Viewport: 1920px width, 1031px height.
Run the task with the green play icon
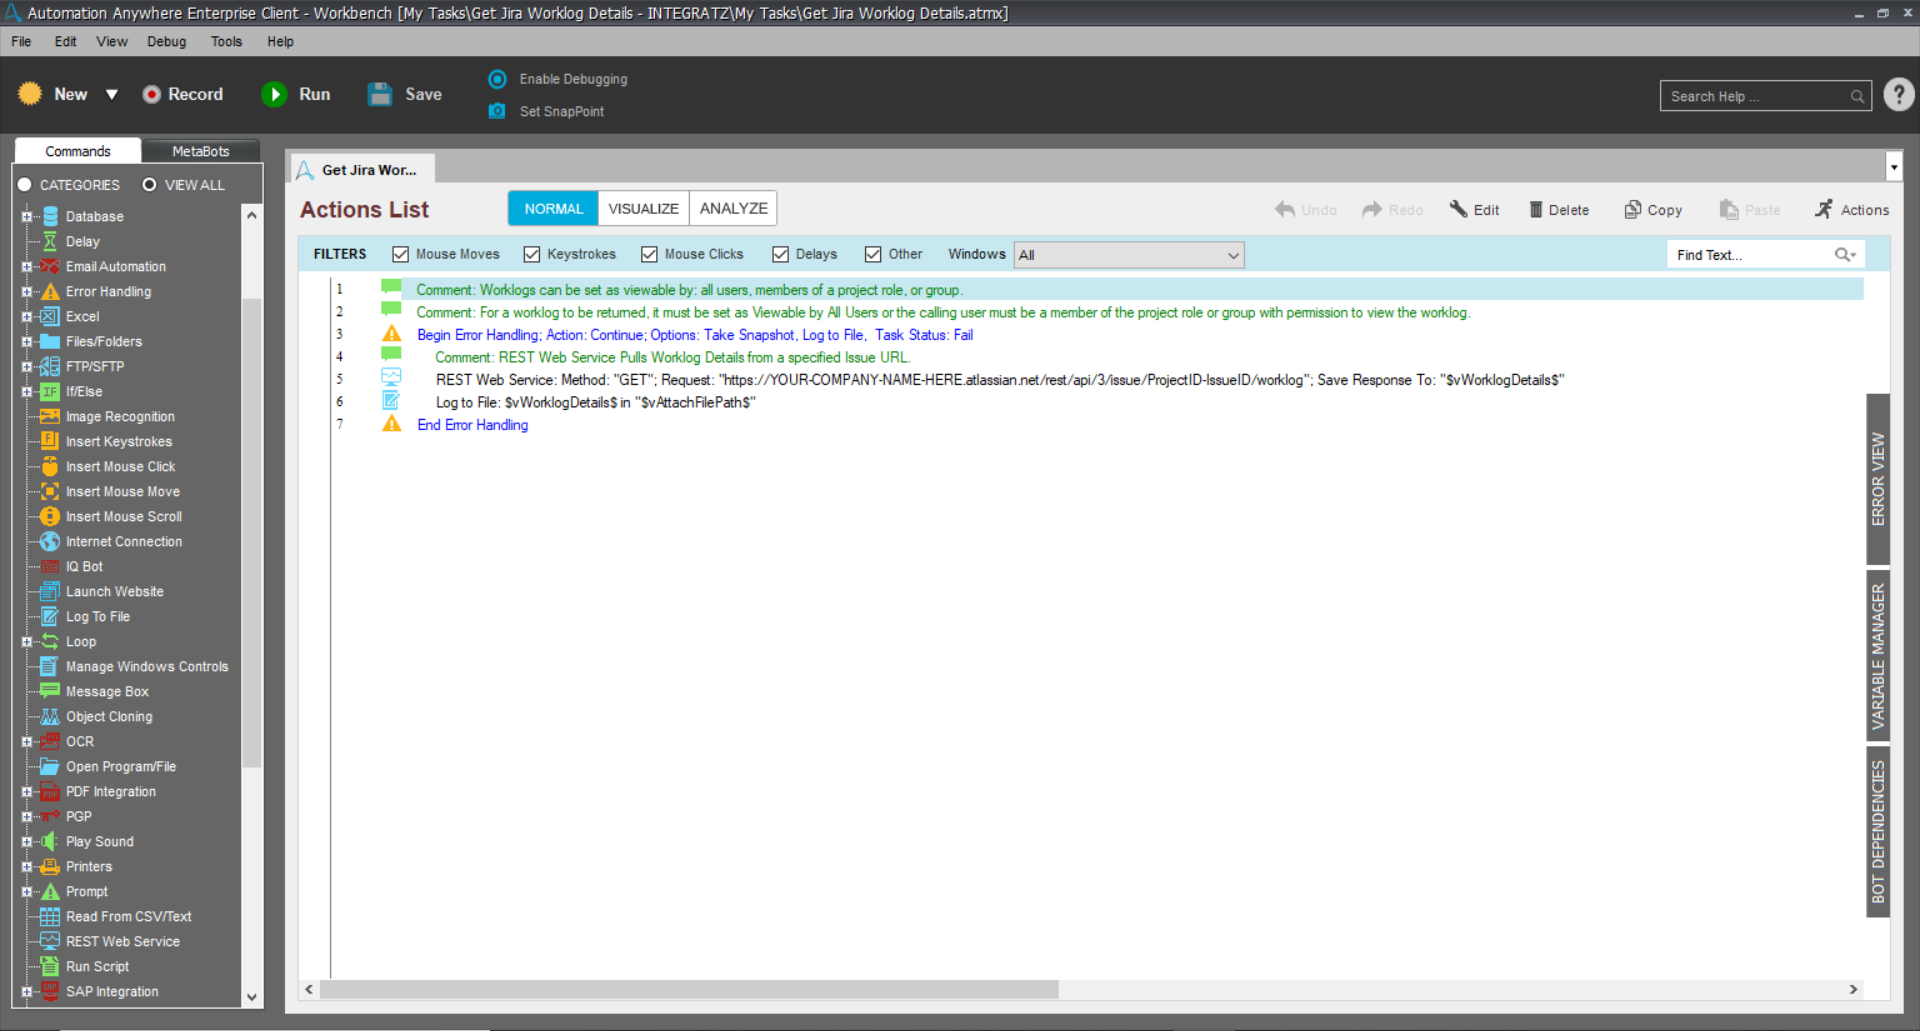pos(274,94)
